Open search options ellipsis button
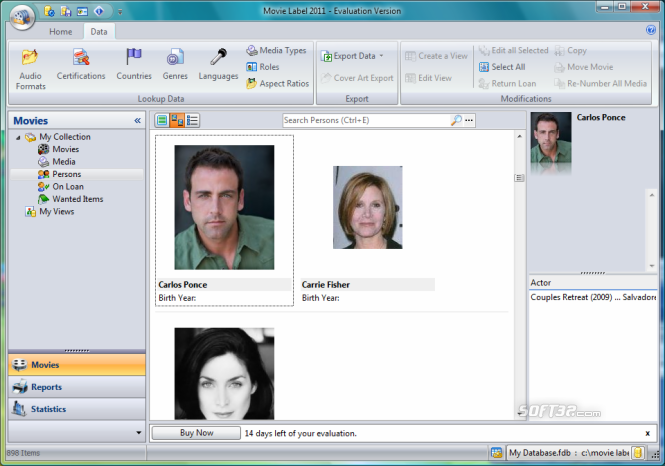 click(x=469, y=120)
